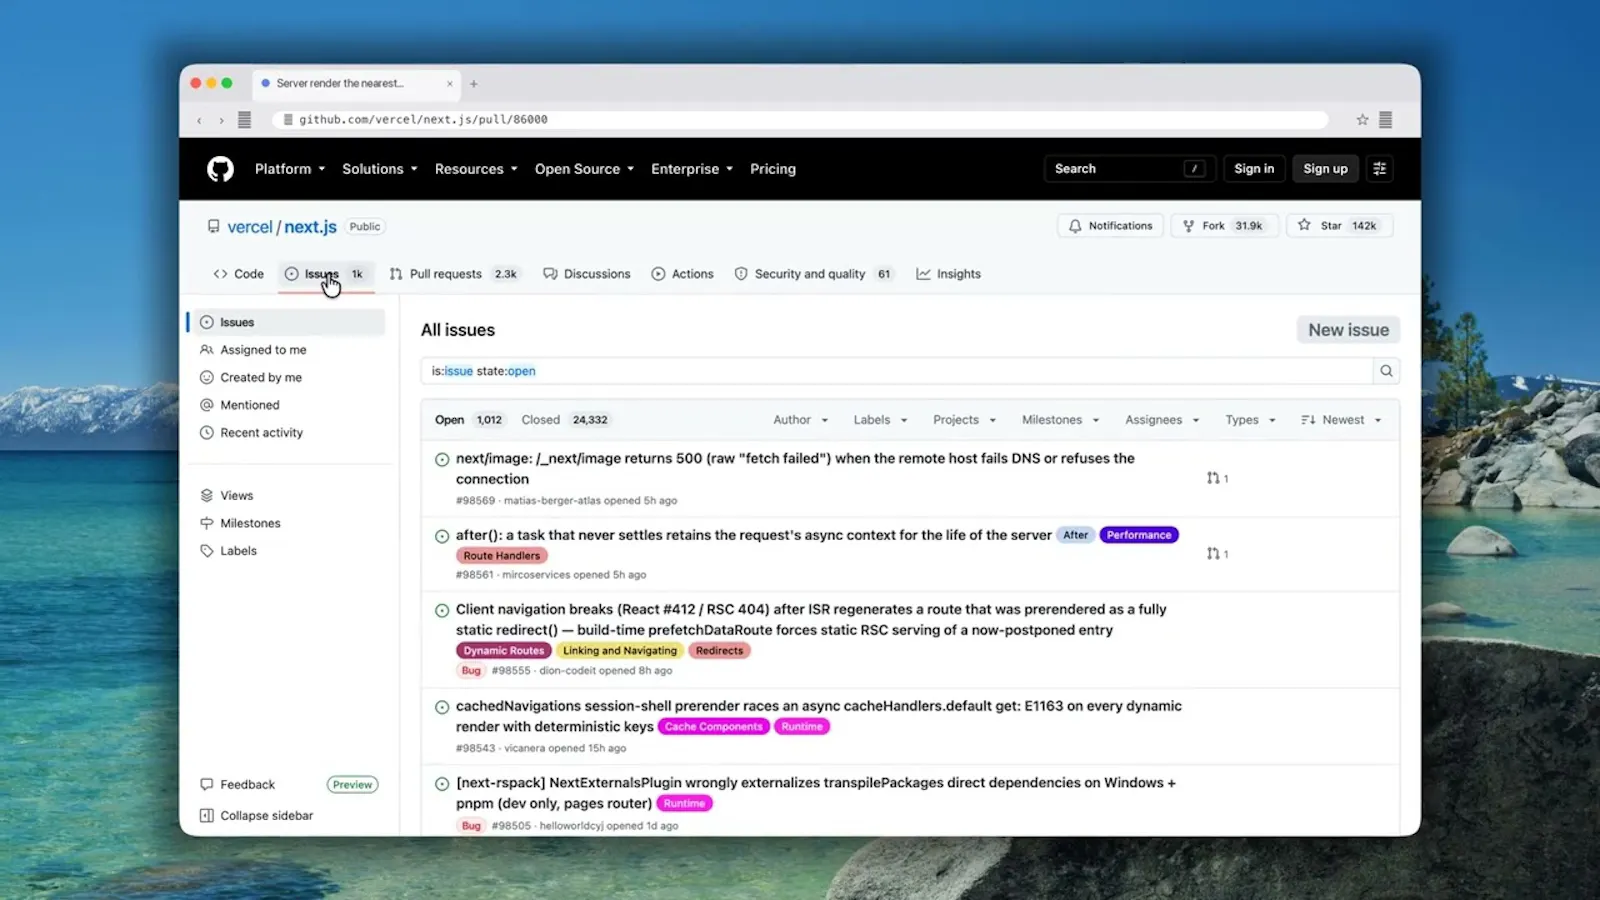Collapse the sidebar
Image resolution: width=1600 pixels, height=900 pixels.
point(256,816)
